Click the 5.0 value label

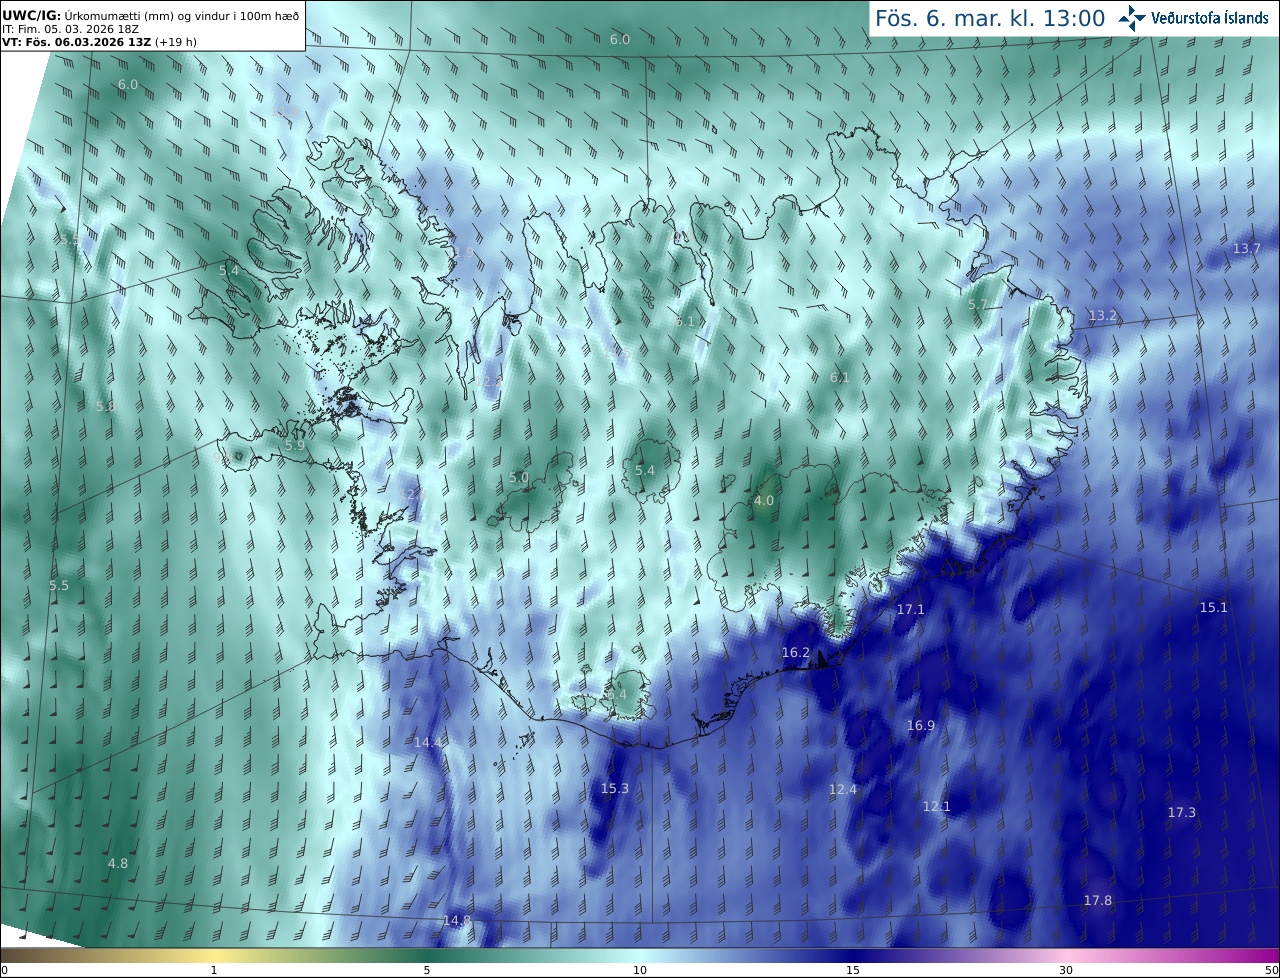pos(518,477)
